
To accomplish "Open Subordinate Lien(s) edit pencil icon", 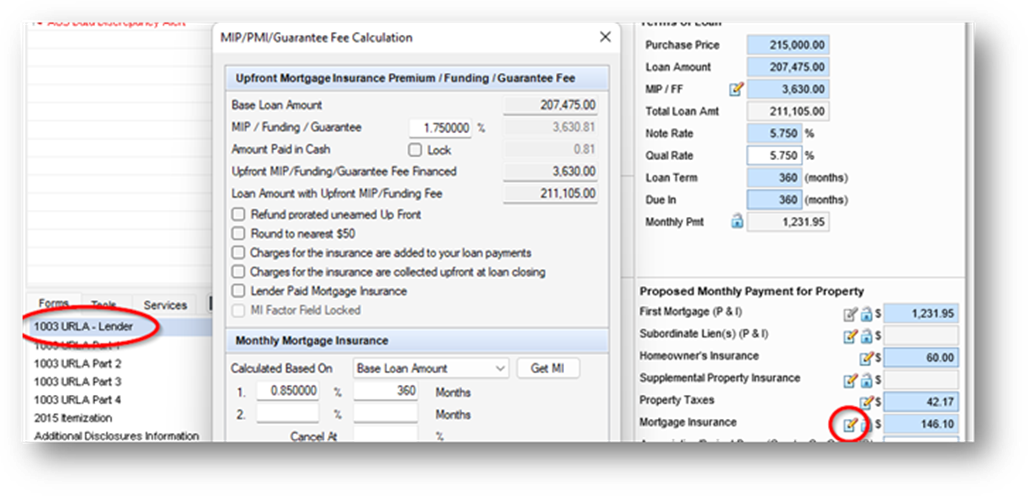I will pyautogui.click(x=850, y=336).
